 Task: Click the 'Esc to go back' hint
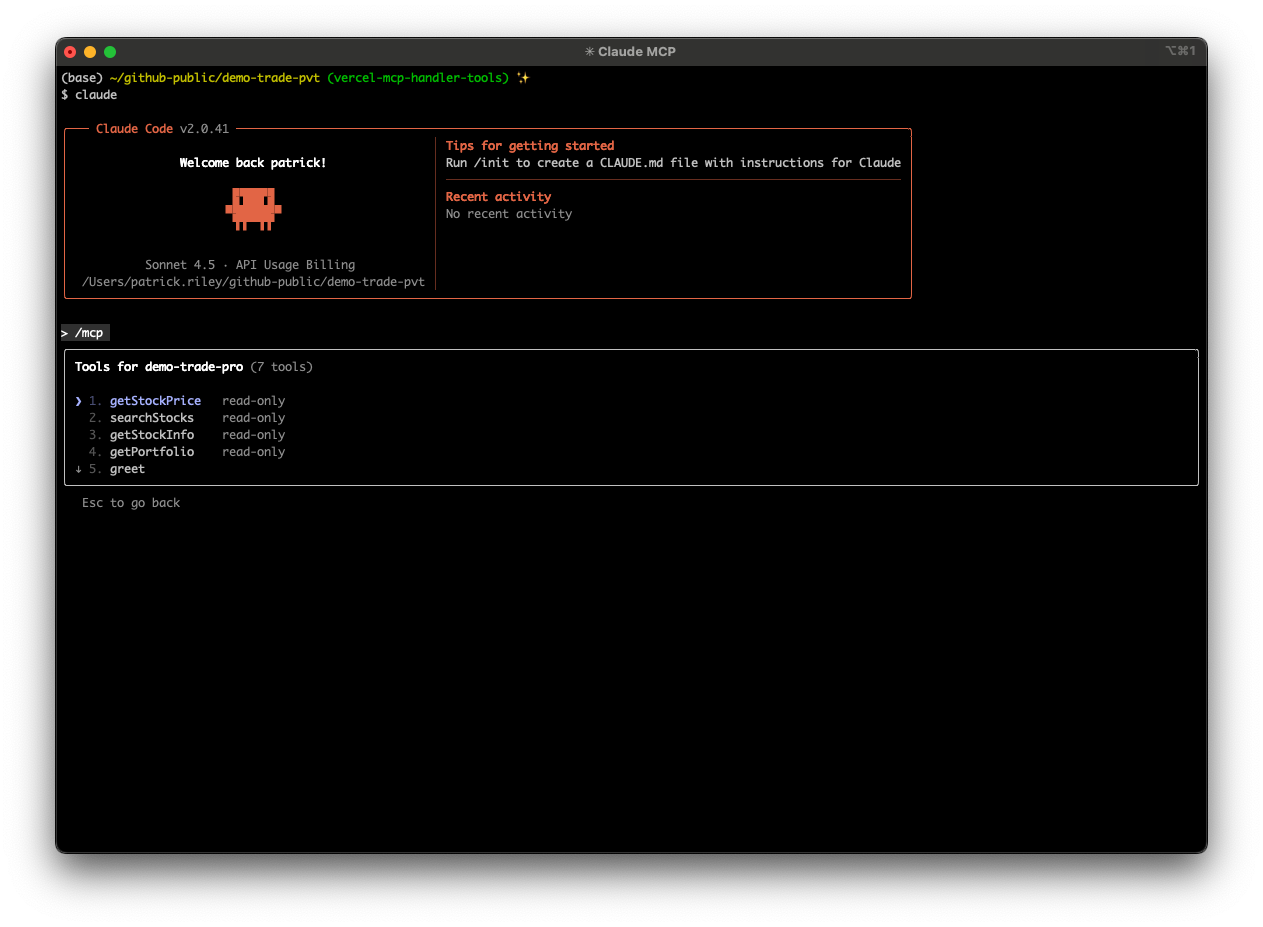coord(131,503)
